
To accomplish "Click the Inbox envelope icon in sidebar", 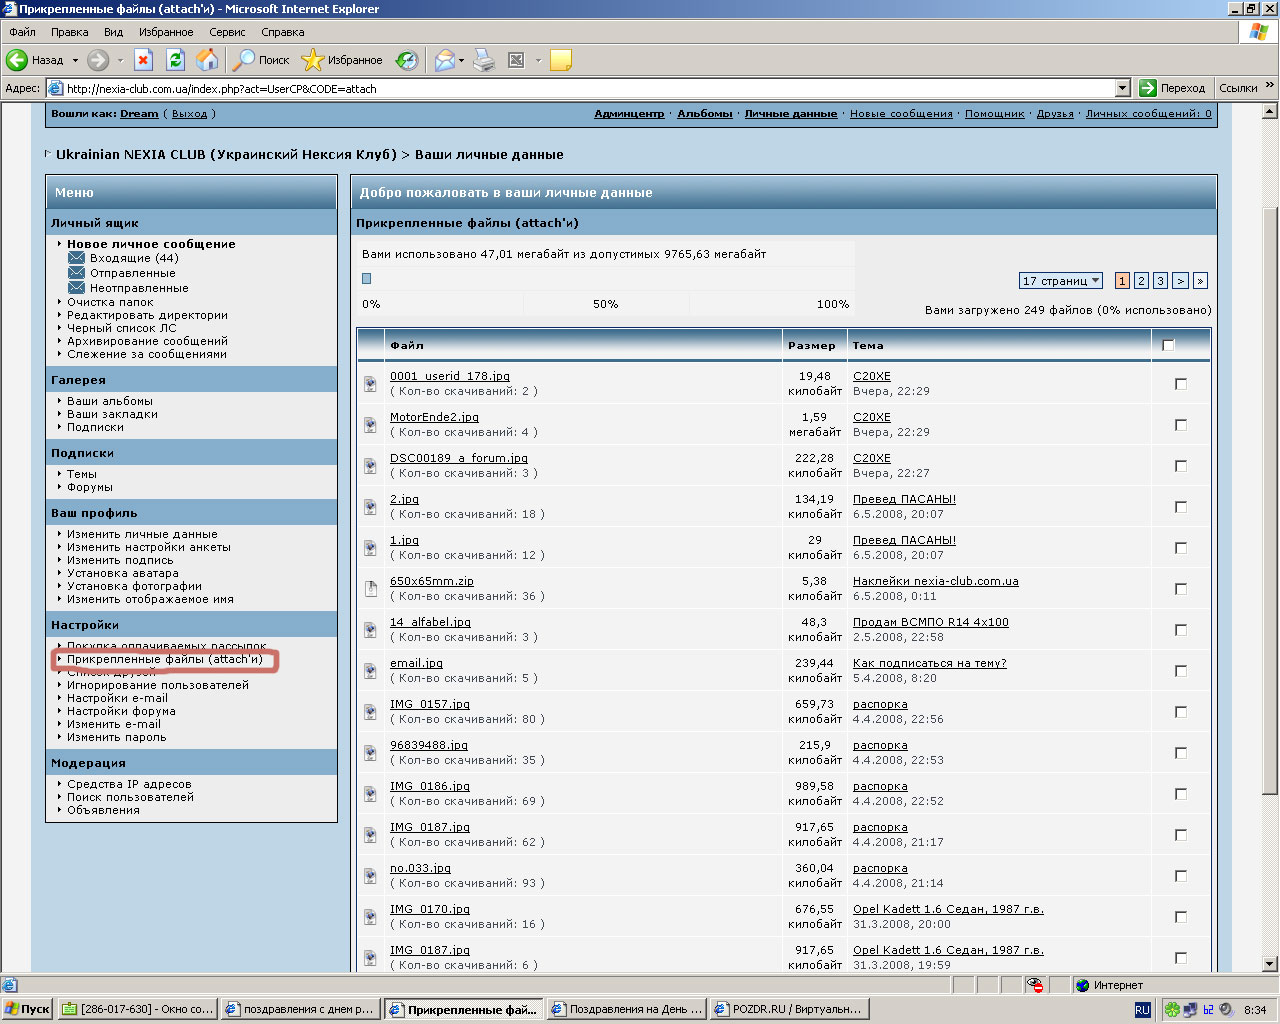I will tap(76, 258).
